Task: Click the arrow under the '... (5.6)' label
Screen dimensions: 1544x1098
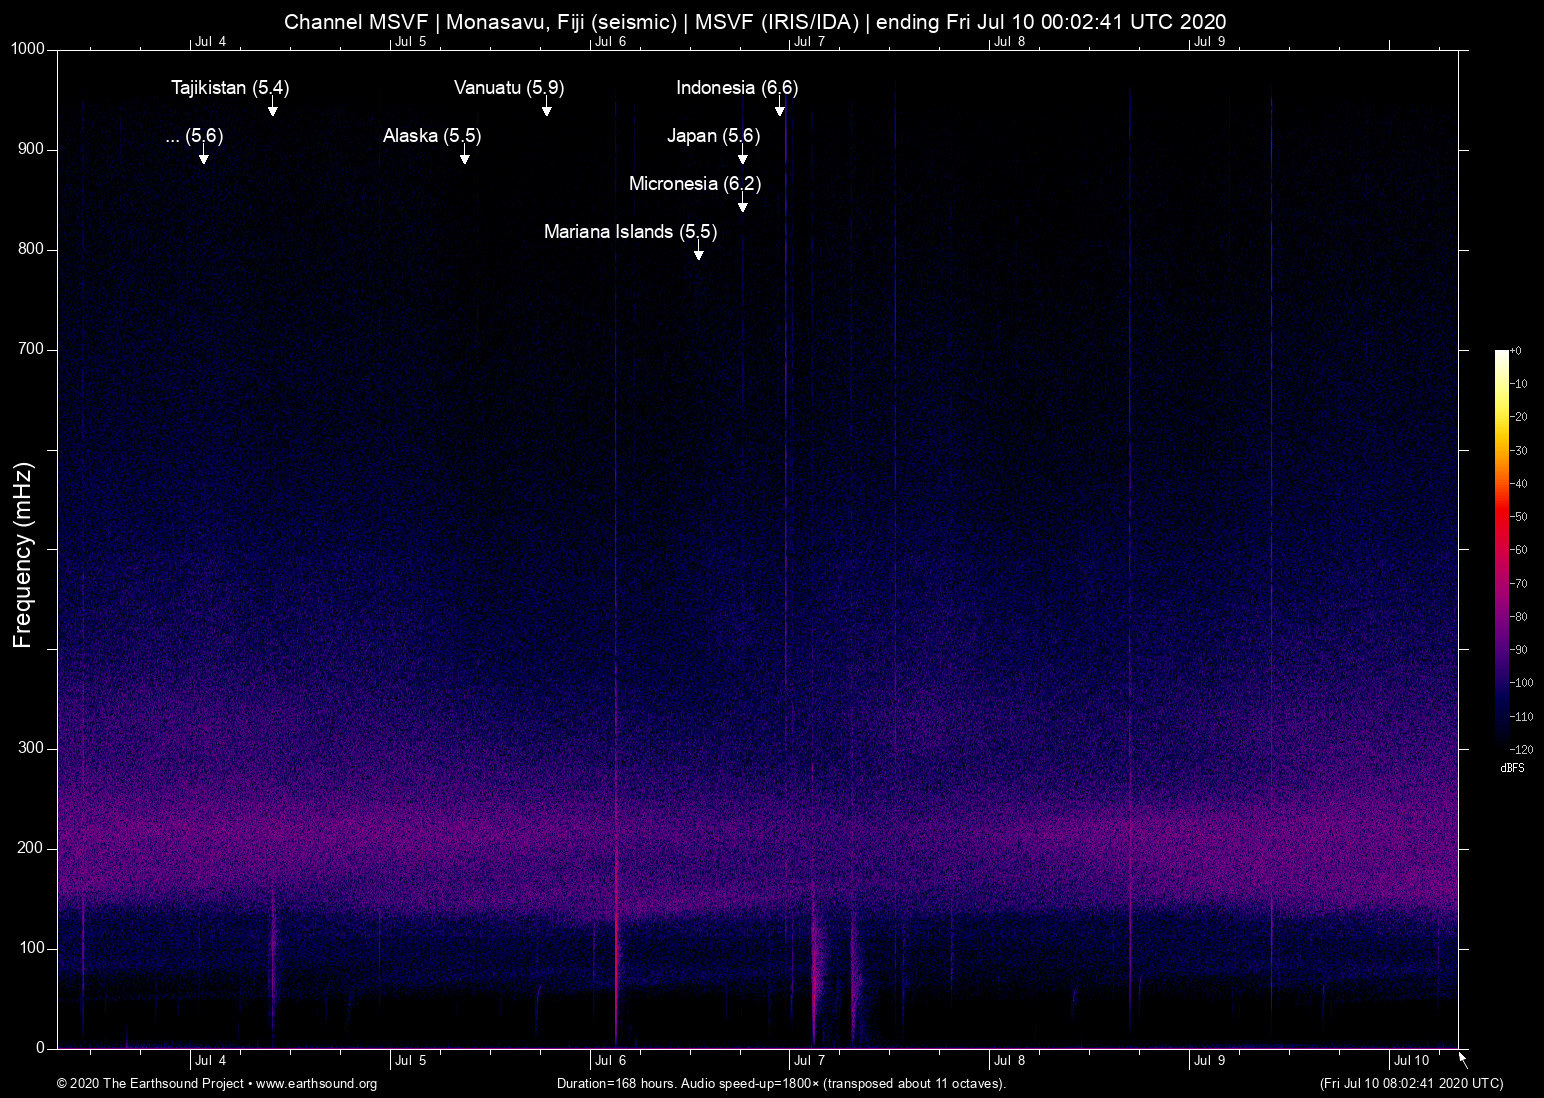Action: point(203,156)
